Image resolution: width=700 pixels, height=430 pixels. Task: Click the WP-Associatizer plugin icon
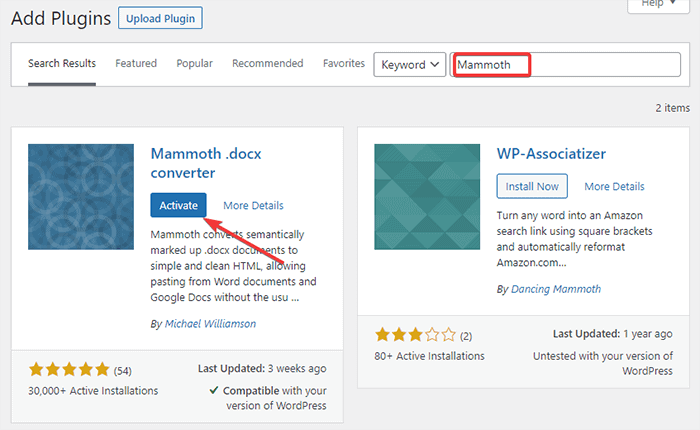click(427, 197)
